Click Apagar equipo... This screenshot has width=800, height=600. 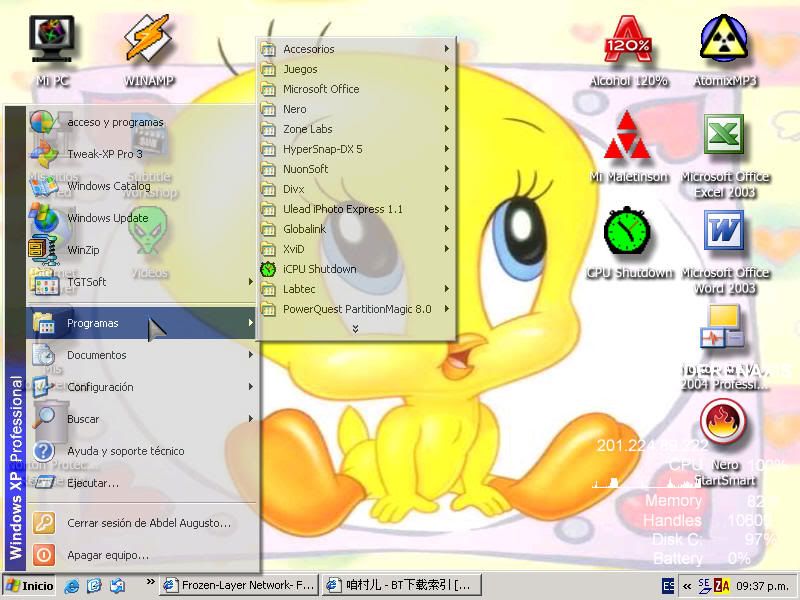tap(141, 555)
